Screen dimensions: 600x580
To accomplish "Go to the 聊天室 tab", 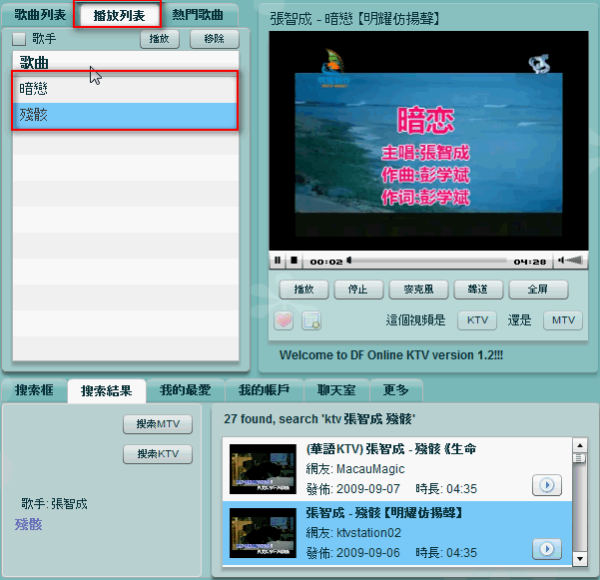I will [336, 390].
